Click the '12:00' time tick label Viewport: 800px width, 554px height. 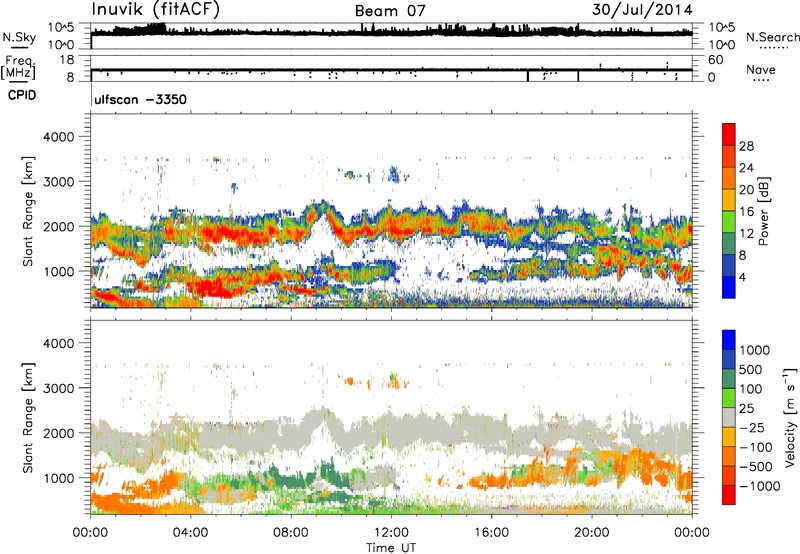coord(391,533)
